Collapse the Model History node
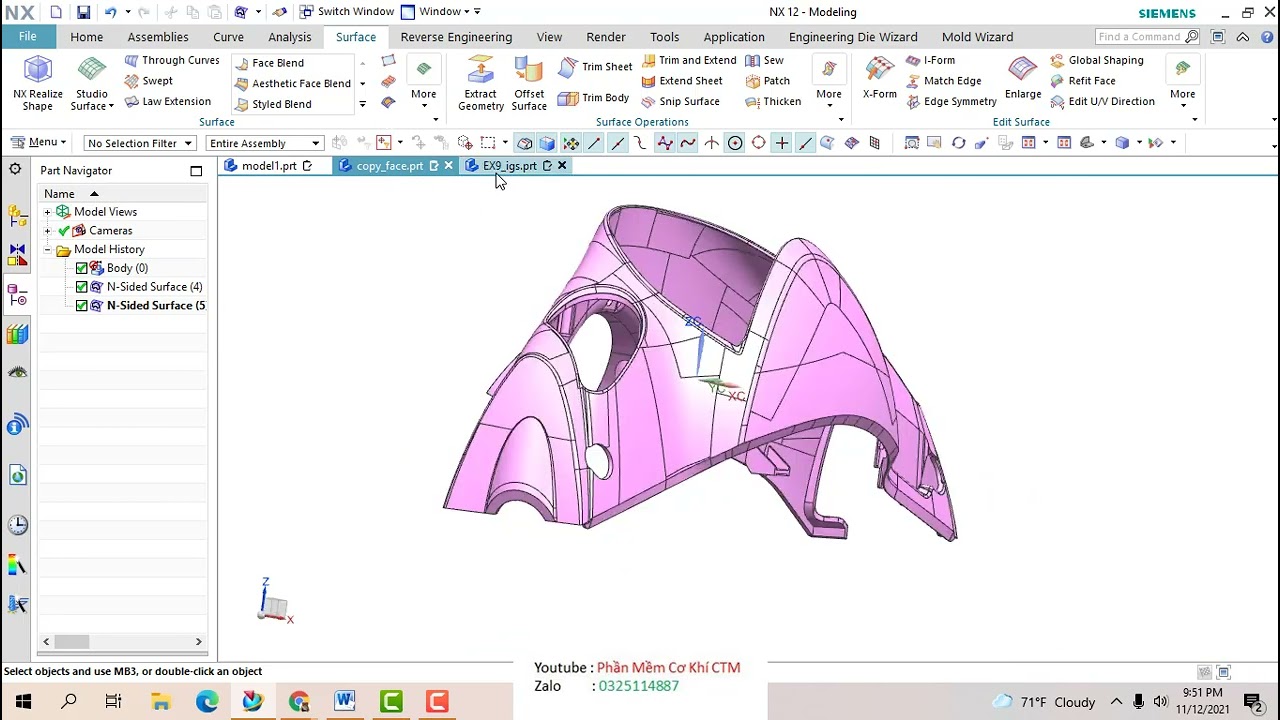 (x=47, y=250)
